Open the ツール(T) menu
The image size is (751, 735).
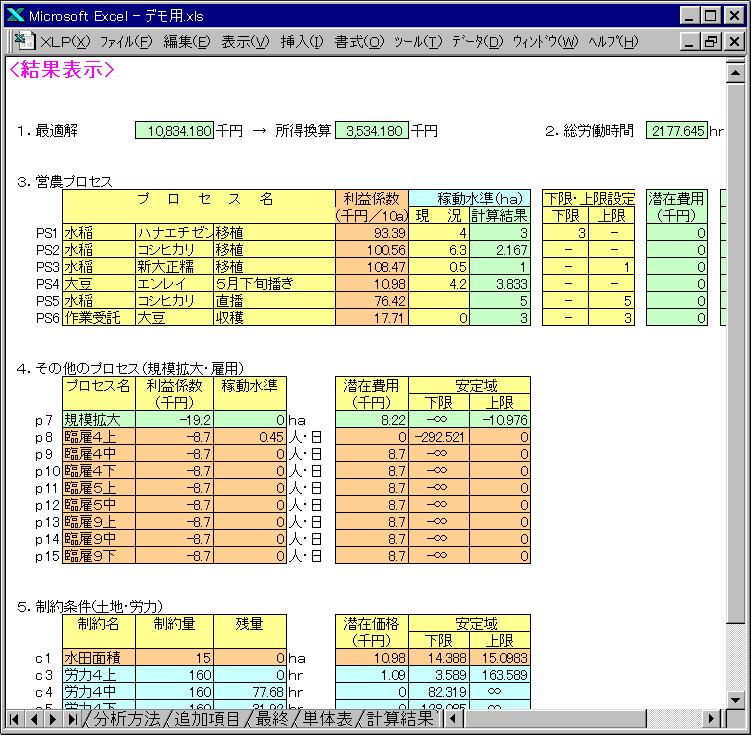(x=418, y=41)
